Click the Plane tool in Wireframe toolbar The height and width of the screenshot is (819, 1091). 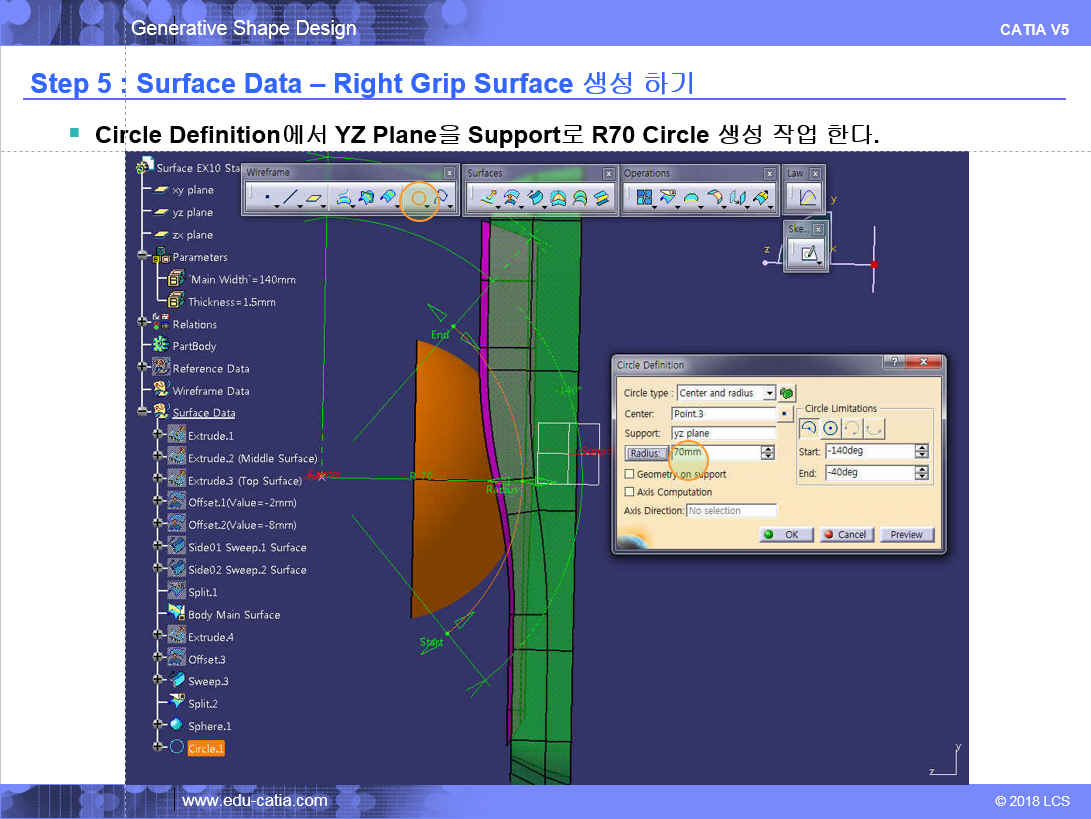(x=315, y=198)
